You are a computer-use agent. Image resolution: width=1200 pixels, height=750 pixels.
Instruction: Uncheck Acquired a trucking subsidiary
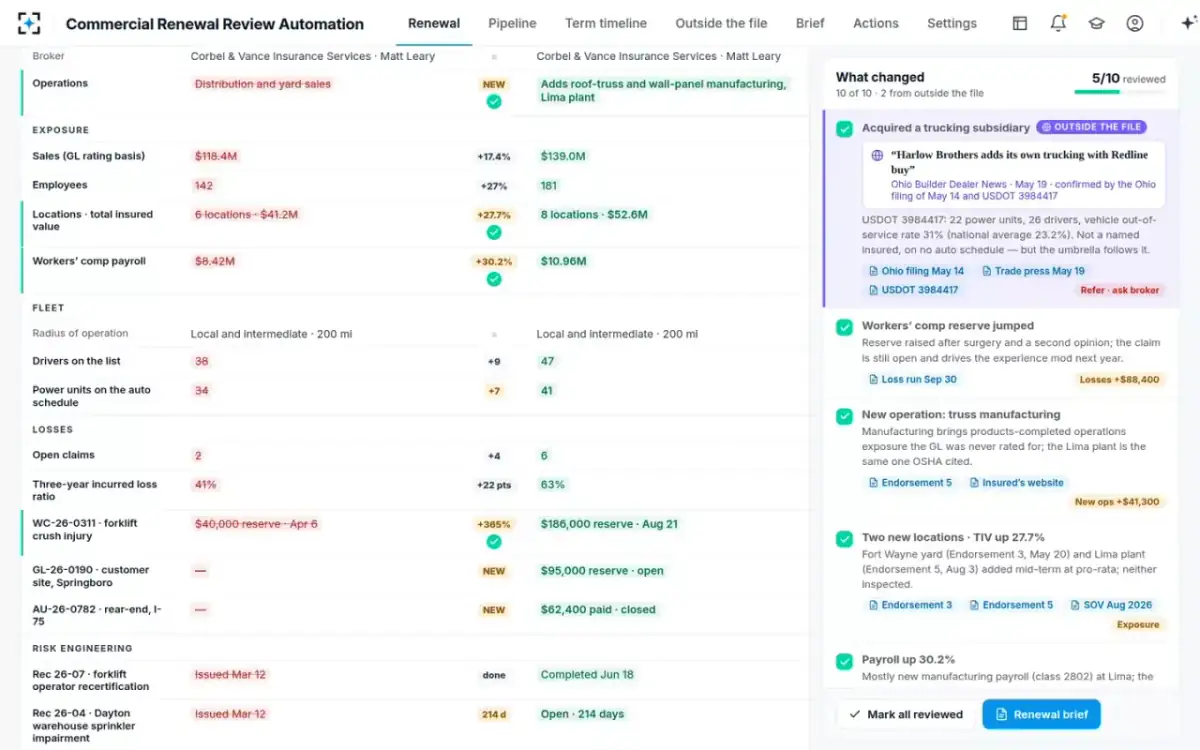click(844, 128)
